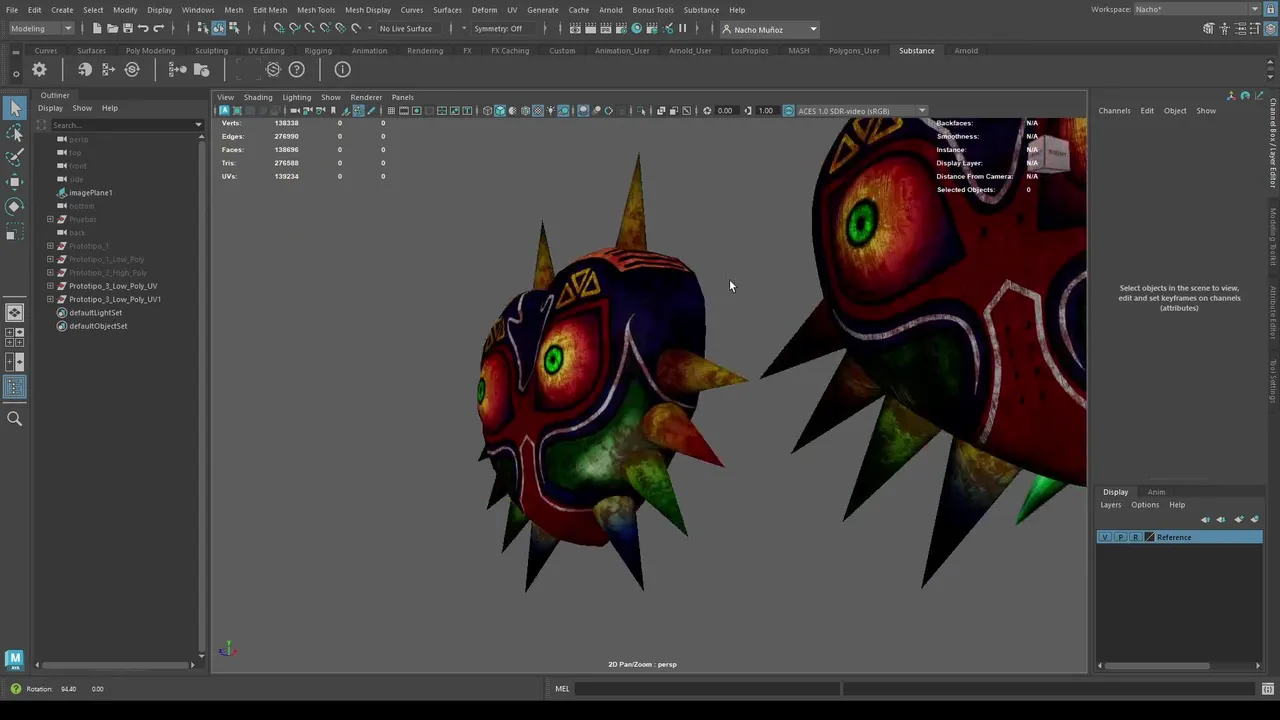Viewport: 1280px width, 720px height.
Task: Click the viewport gamma value field 1.00
Action: [765, 111]
